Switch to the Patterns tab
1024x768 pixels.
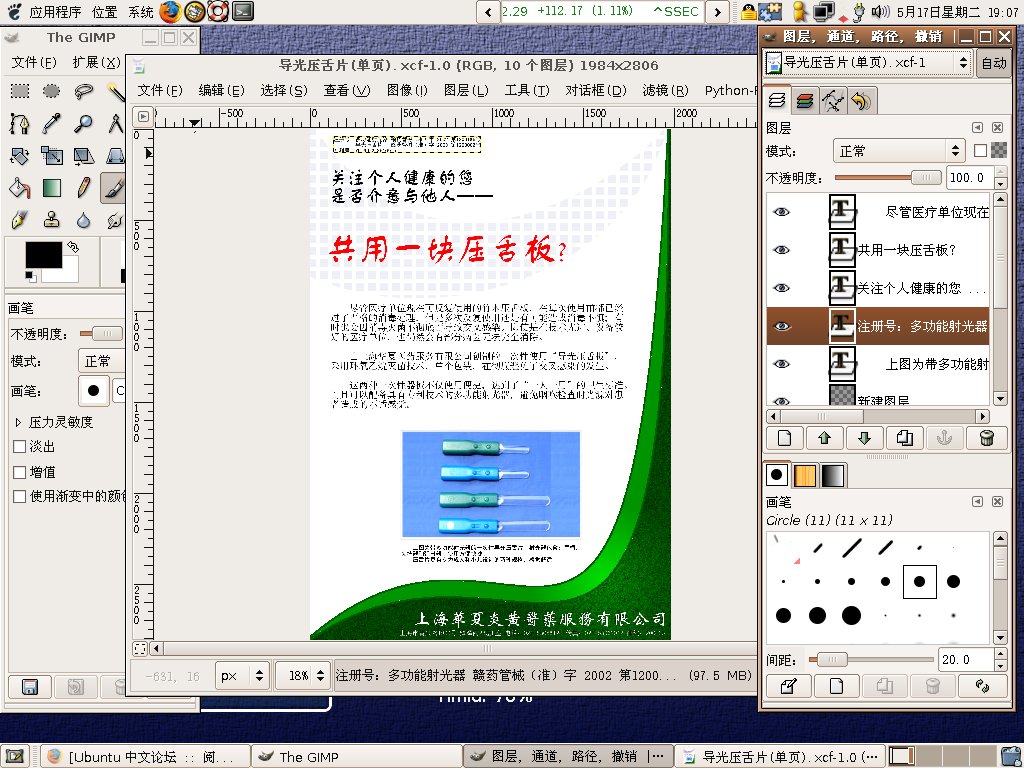pos(805,475)
